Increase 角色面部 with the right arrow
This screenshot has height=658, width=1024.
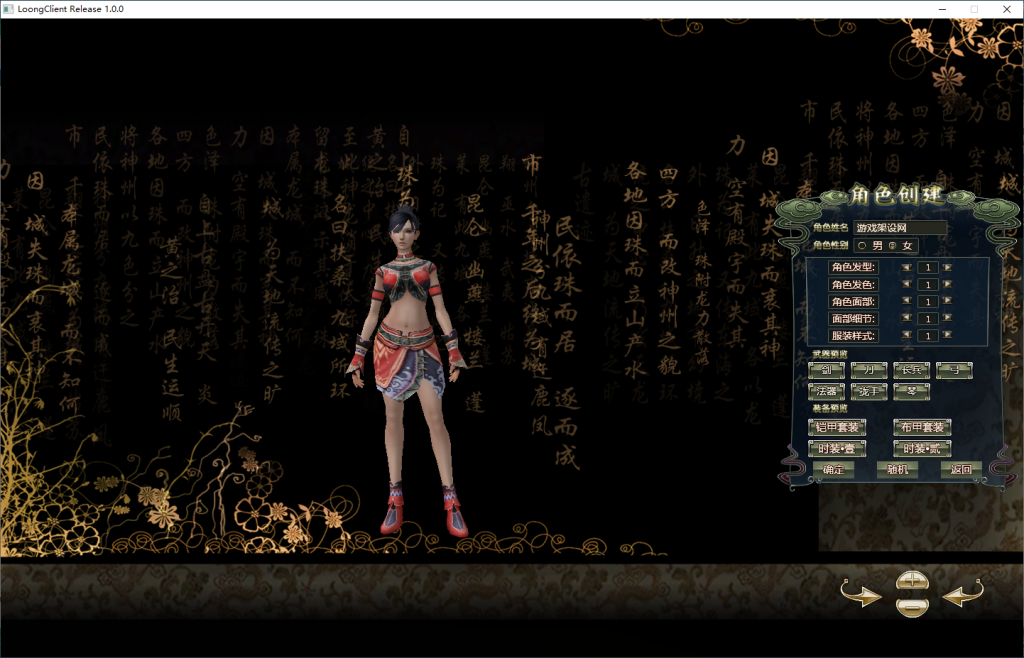(947, 301)
